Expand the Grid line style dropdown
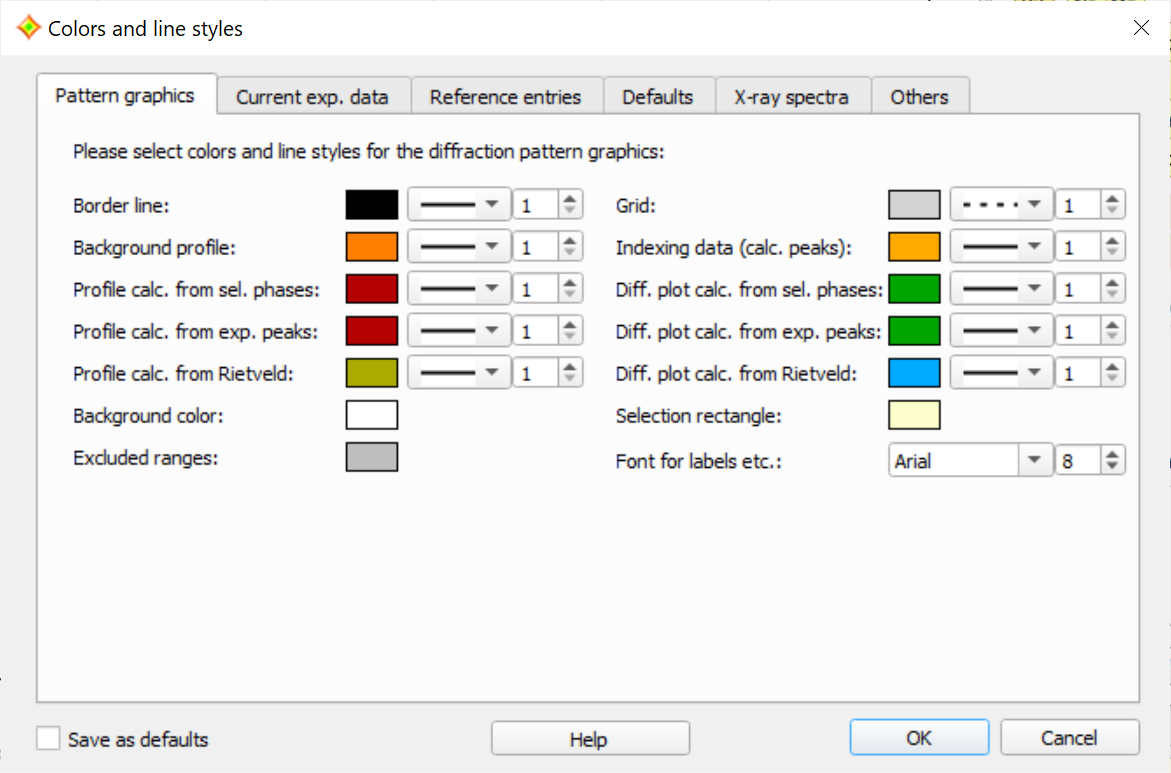This screenshot has height=773, width=1171. pyautogui.click(x=1001, y=205)
